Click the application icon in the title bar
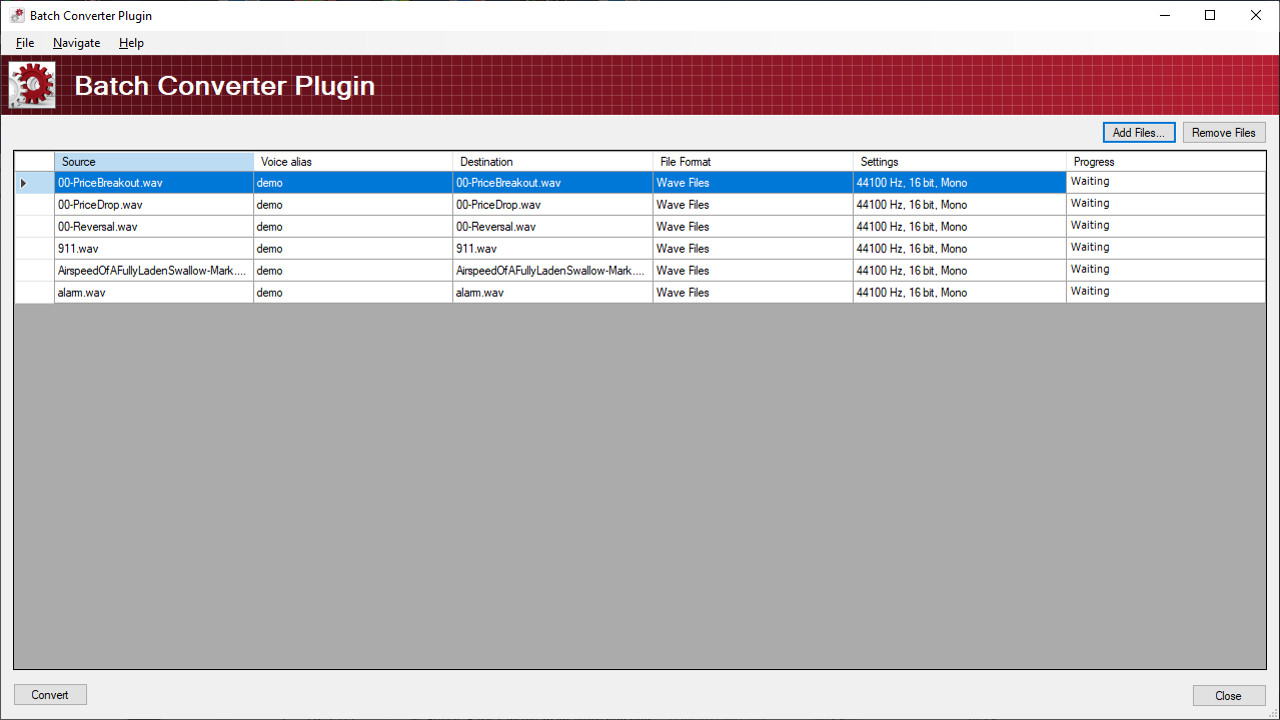 pyautogui.click(x=17, y=15)
